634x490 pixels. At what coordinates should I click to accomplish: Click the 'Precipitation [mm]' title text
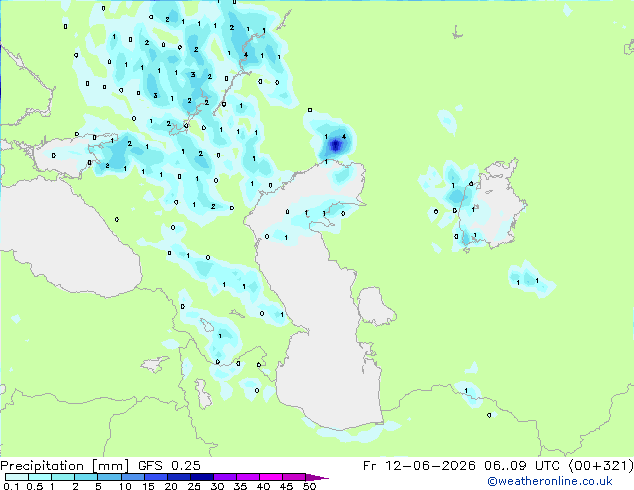pyautogui.click(x=65, y=466)
